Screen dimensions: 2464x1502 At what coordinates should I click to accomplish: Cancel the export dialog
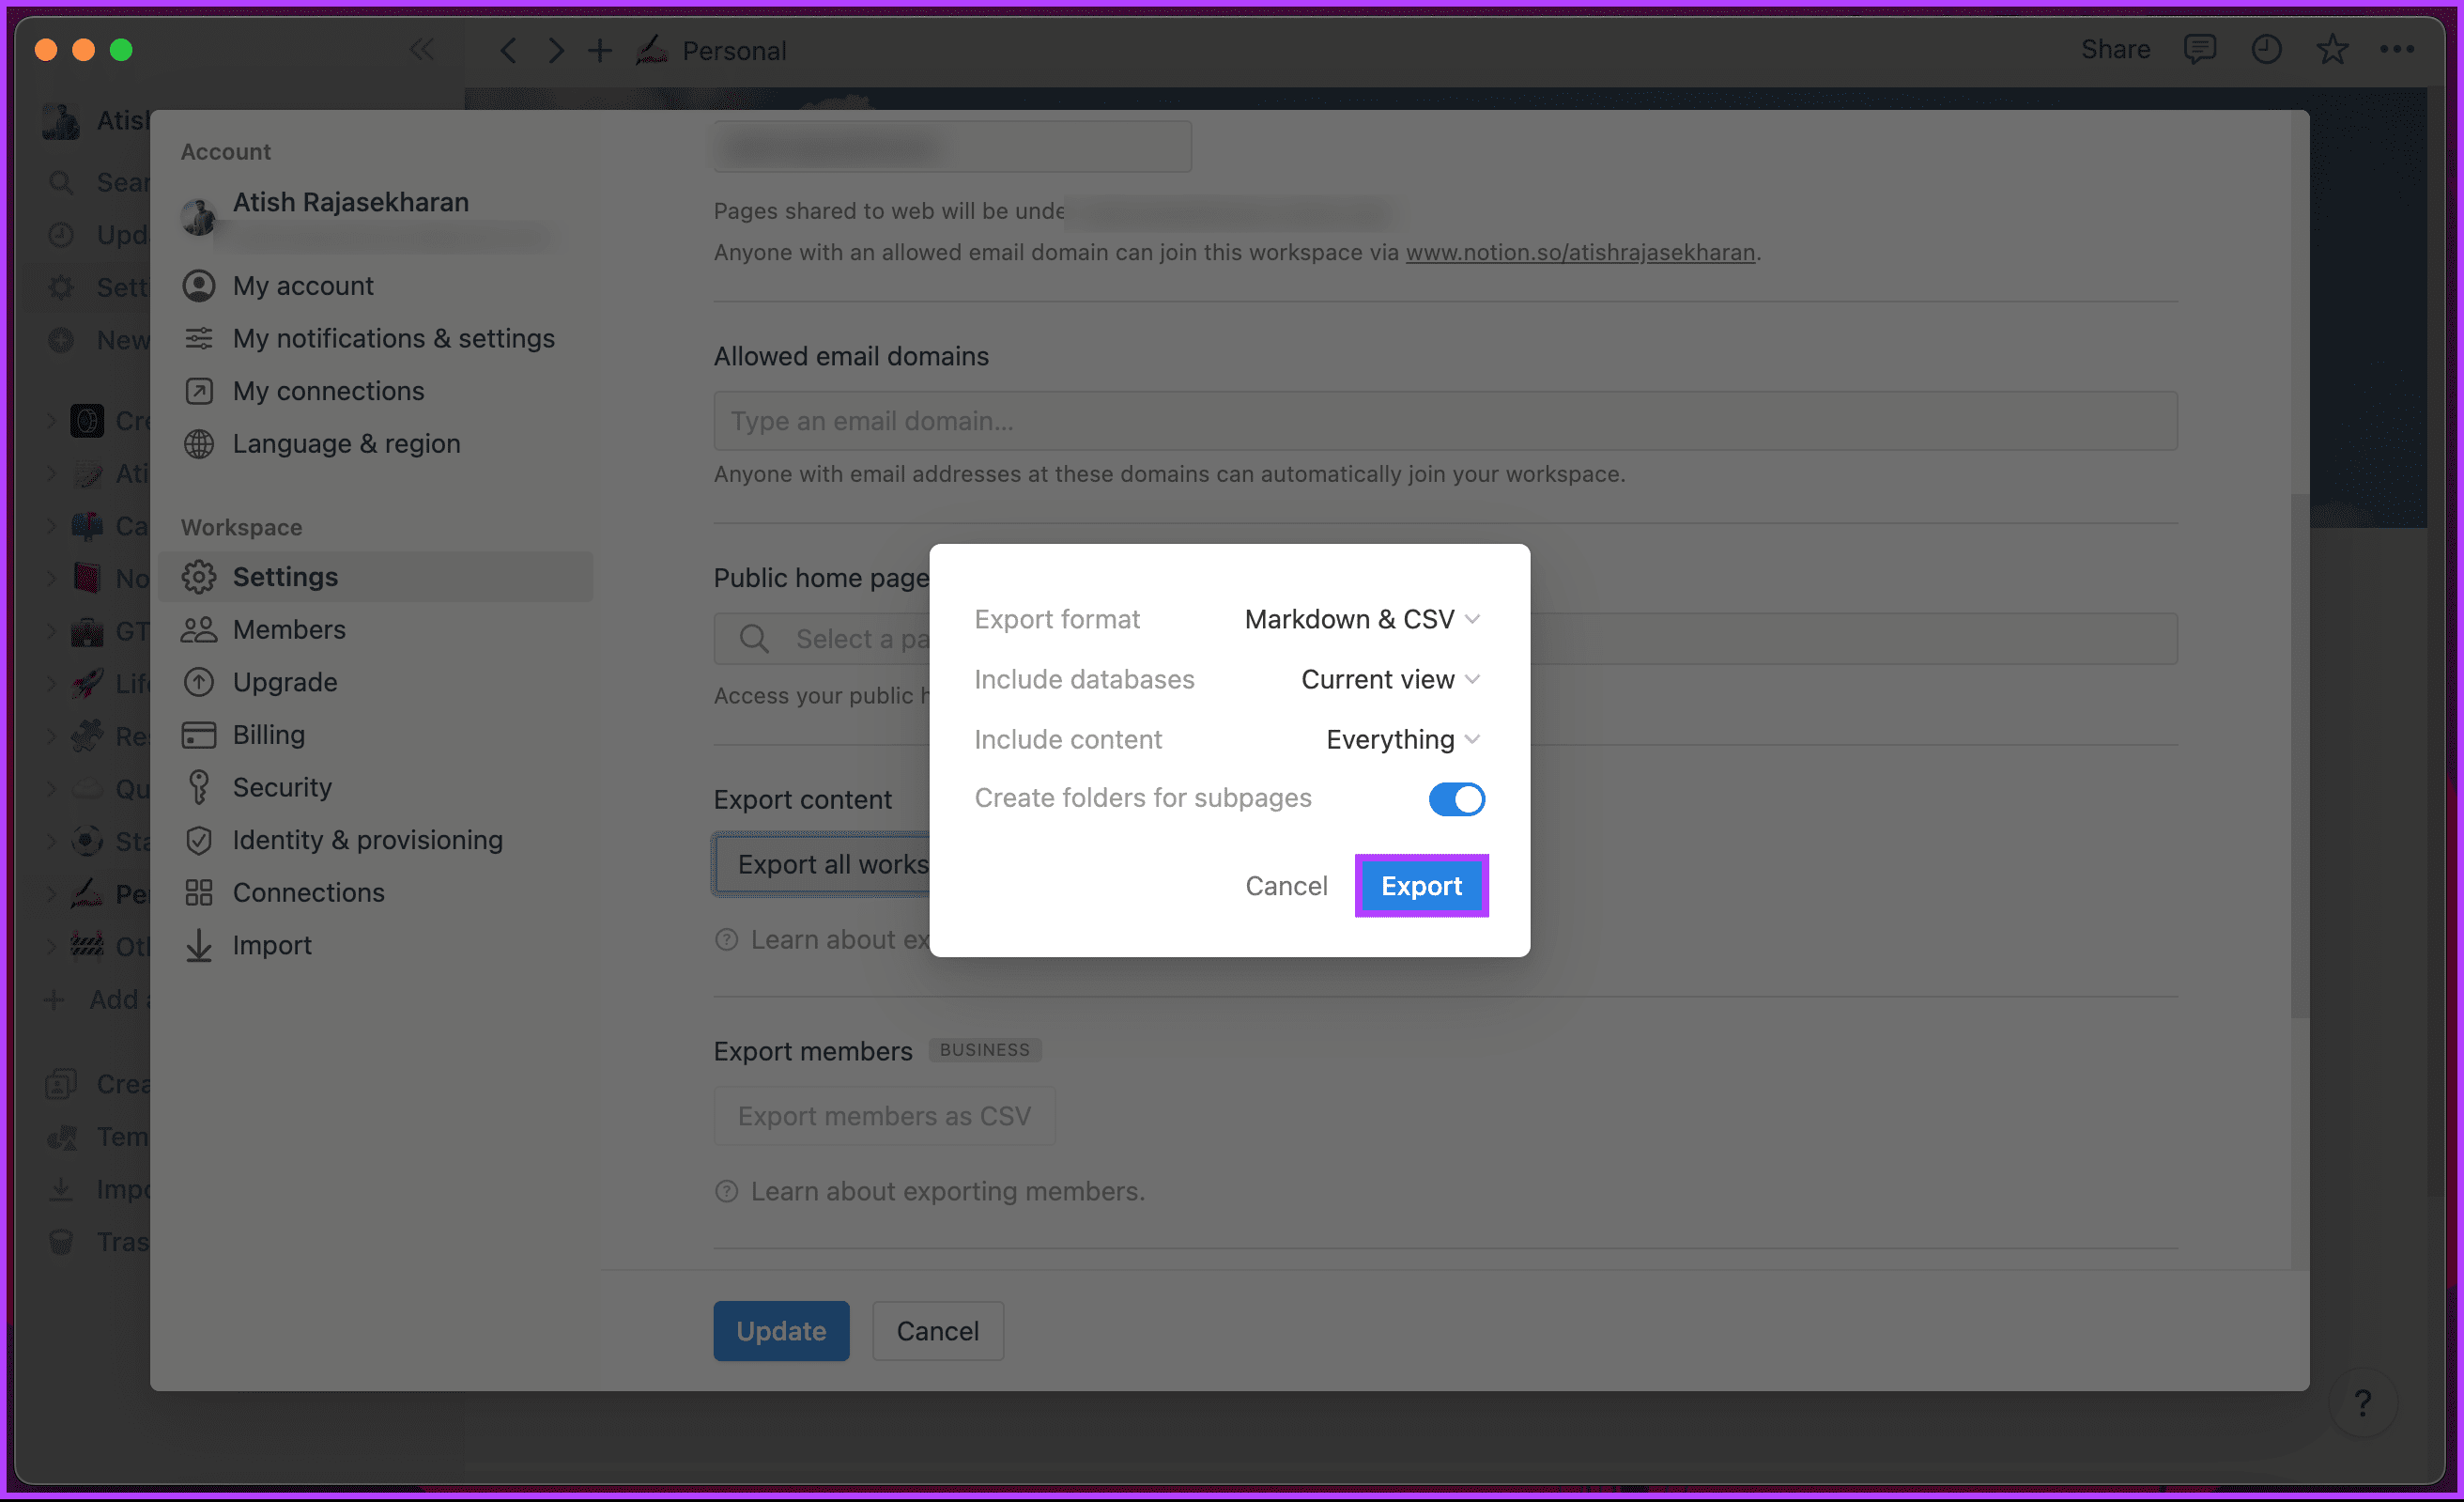click(x=1286, y=885)
